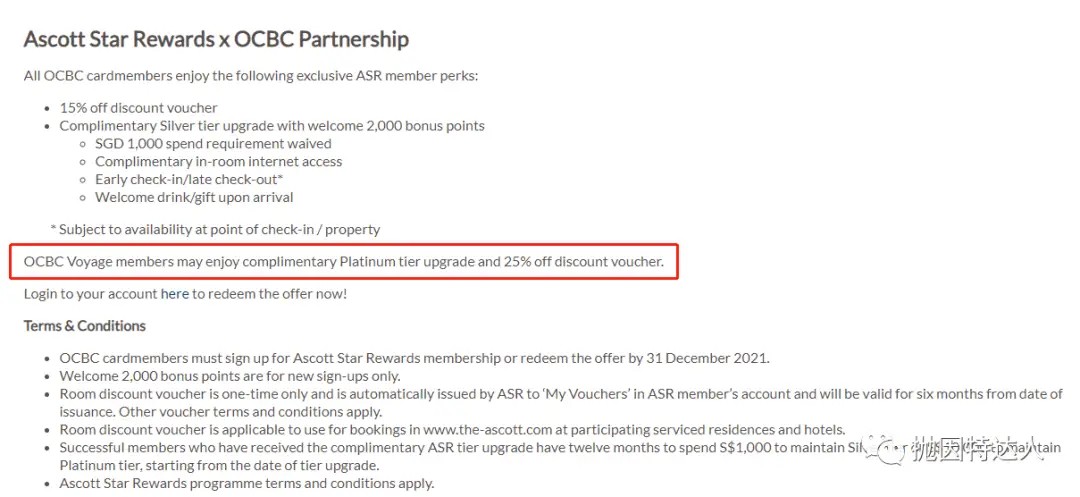The width and height of the screenshot is (1080, 497).
Task: Click the WeChat logo watermark icon
Action: click(x=886, y=450)
